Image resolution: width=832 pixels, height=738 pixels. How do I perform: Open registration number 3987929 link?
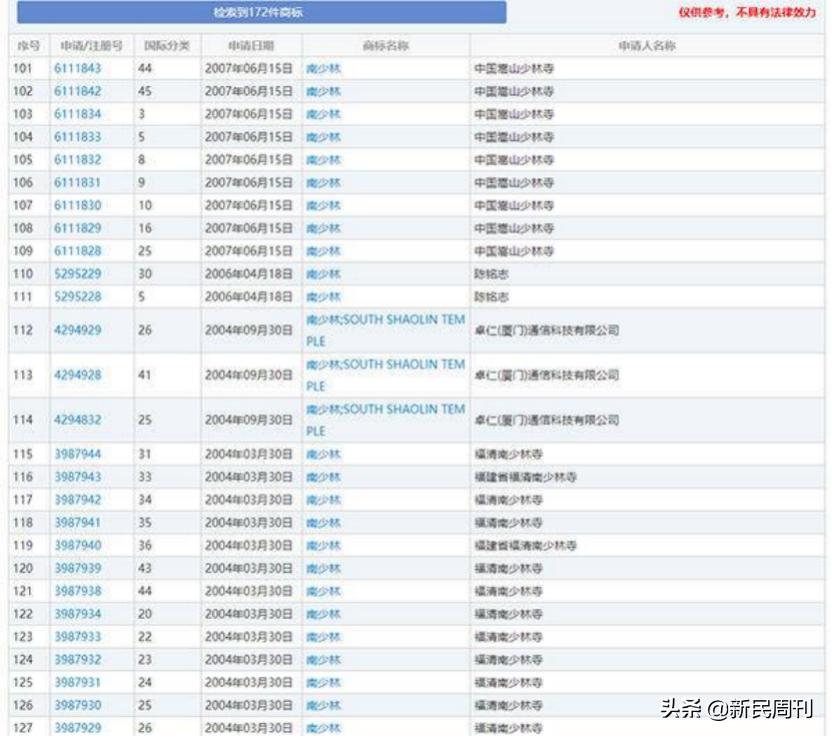point(77,728)
